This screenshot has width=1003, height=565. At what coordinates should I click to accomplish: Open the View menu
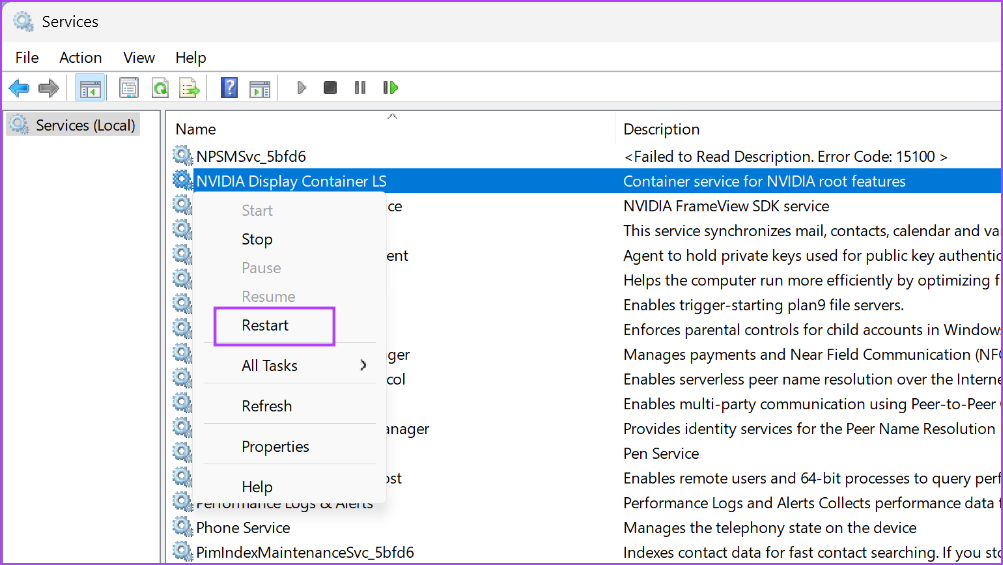click(139, 58)
